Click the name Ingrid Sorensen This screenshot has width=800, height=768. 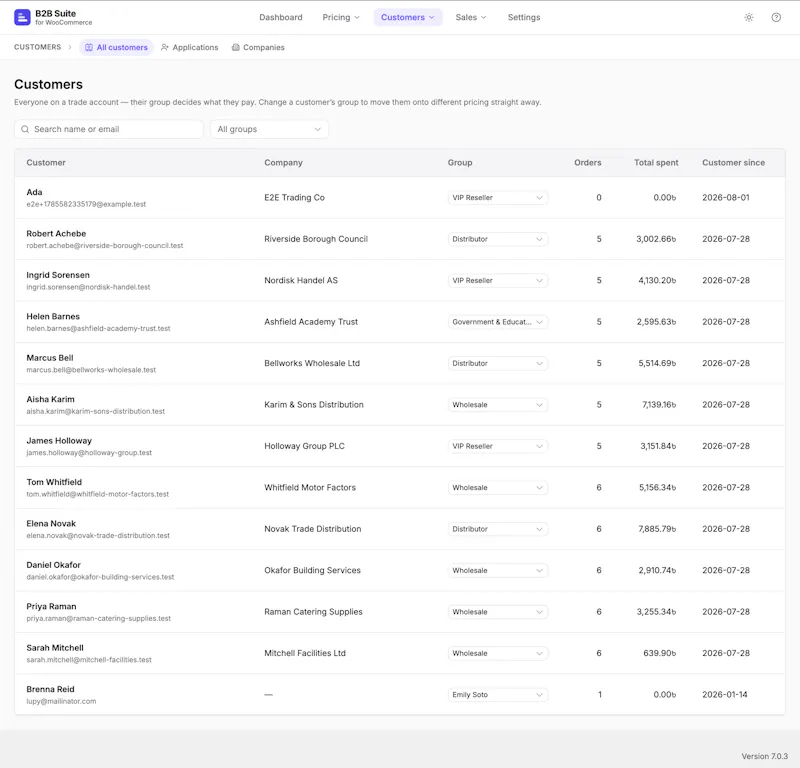58,275
